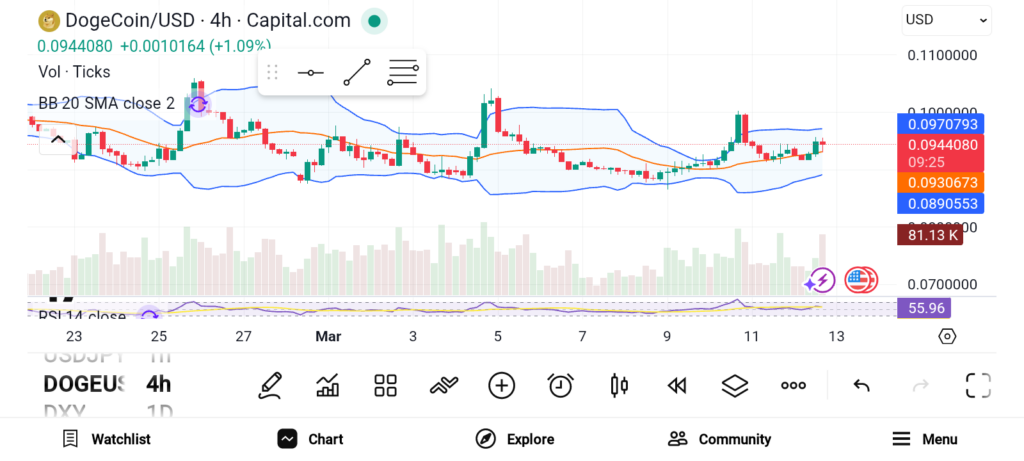Click the BB 20 SMA close indicator label
This screenshot has width=1024, height=461.
pos(106,103)
